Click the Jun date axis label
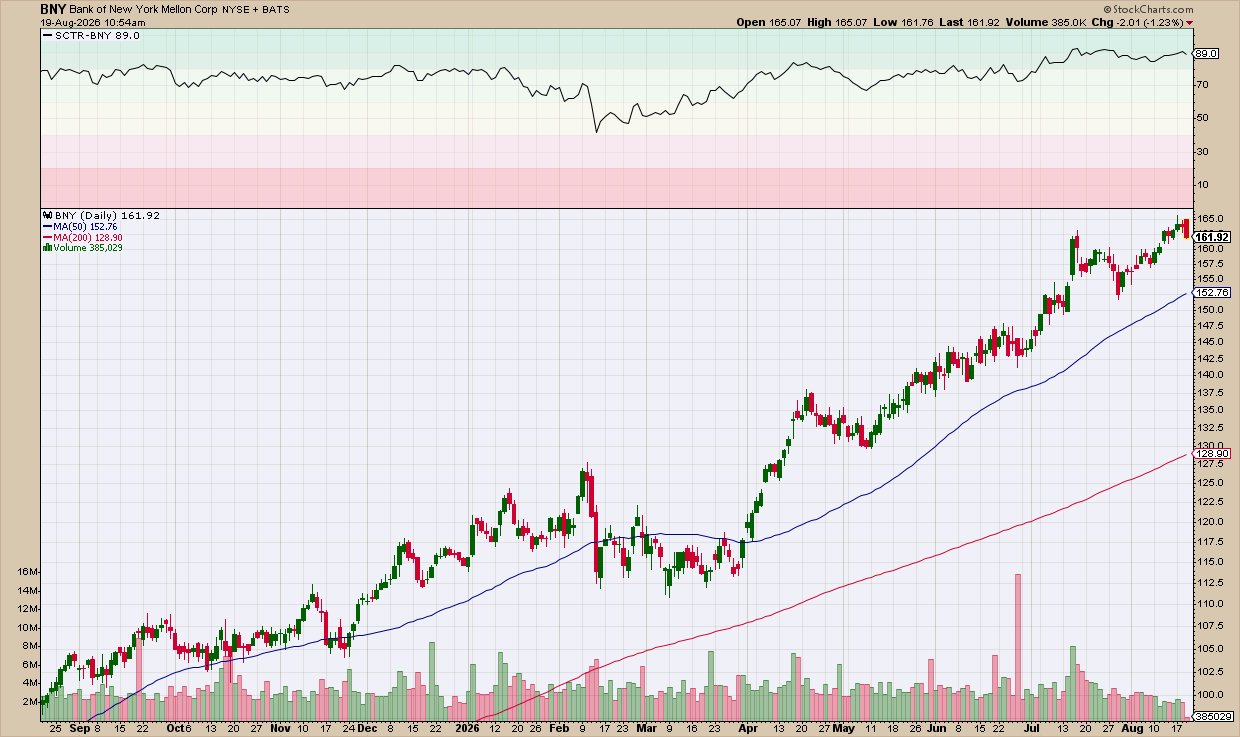 (936, 730)
